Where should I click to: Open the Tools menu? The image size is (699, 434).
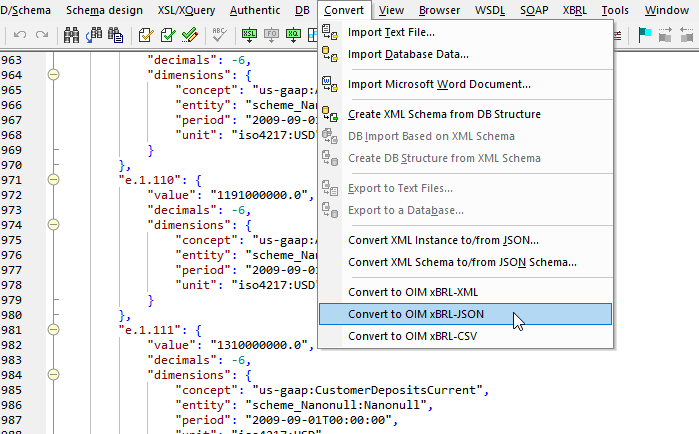pos(615,10)
